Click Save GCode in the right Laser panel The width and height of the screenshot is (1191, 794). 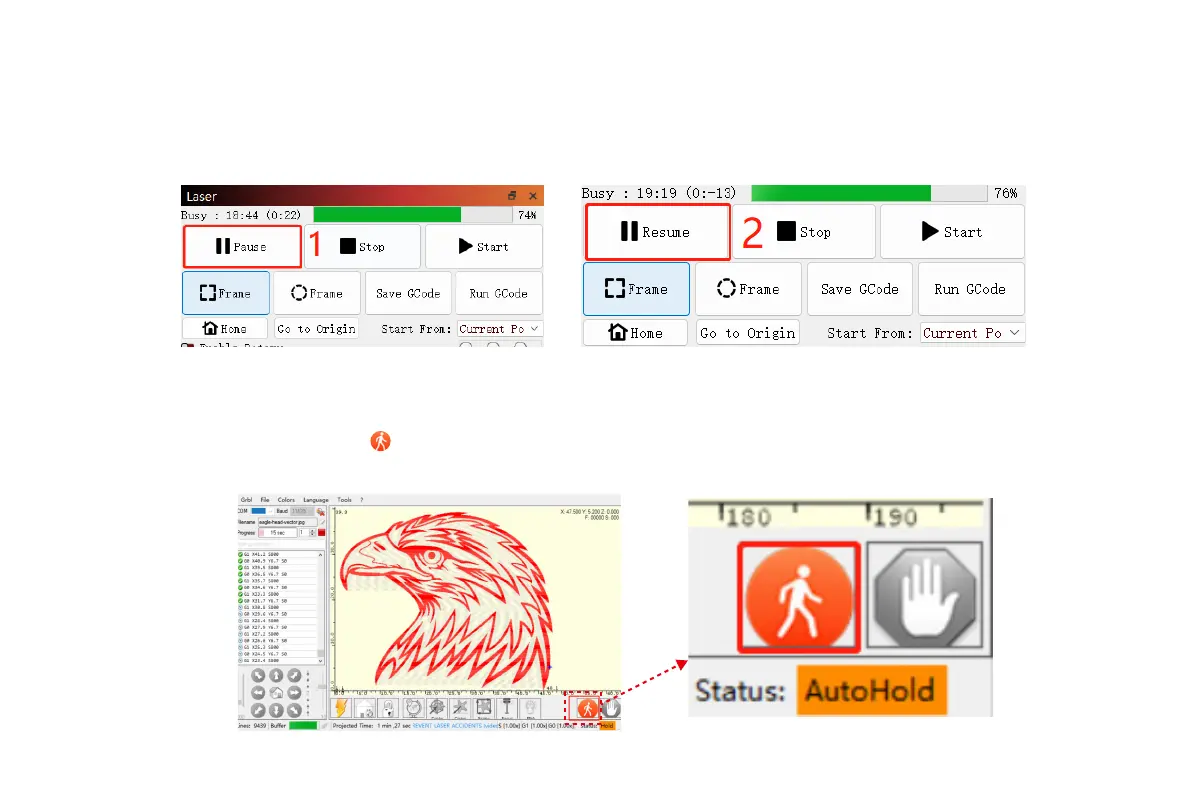(x=860, y=289)
